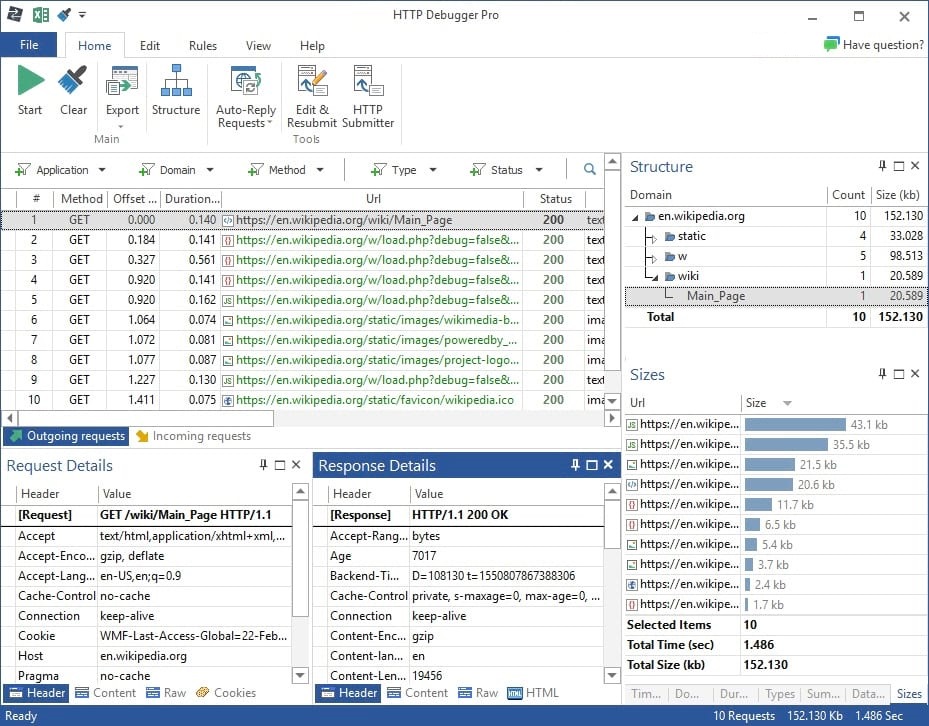The height and width of the screenshot is (726, 929).
Task: Clear the request list with Clear
Action: (73, 91)
